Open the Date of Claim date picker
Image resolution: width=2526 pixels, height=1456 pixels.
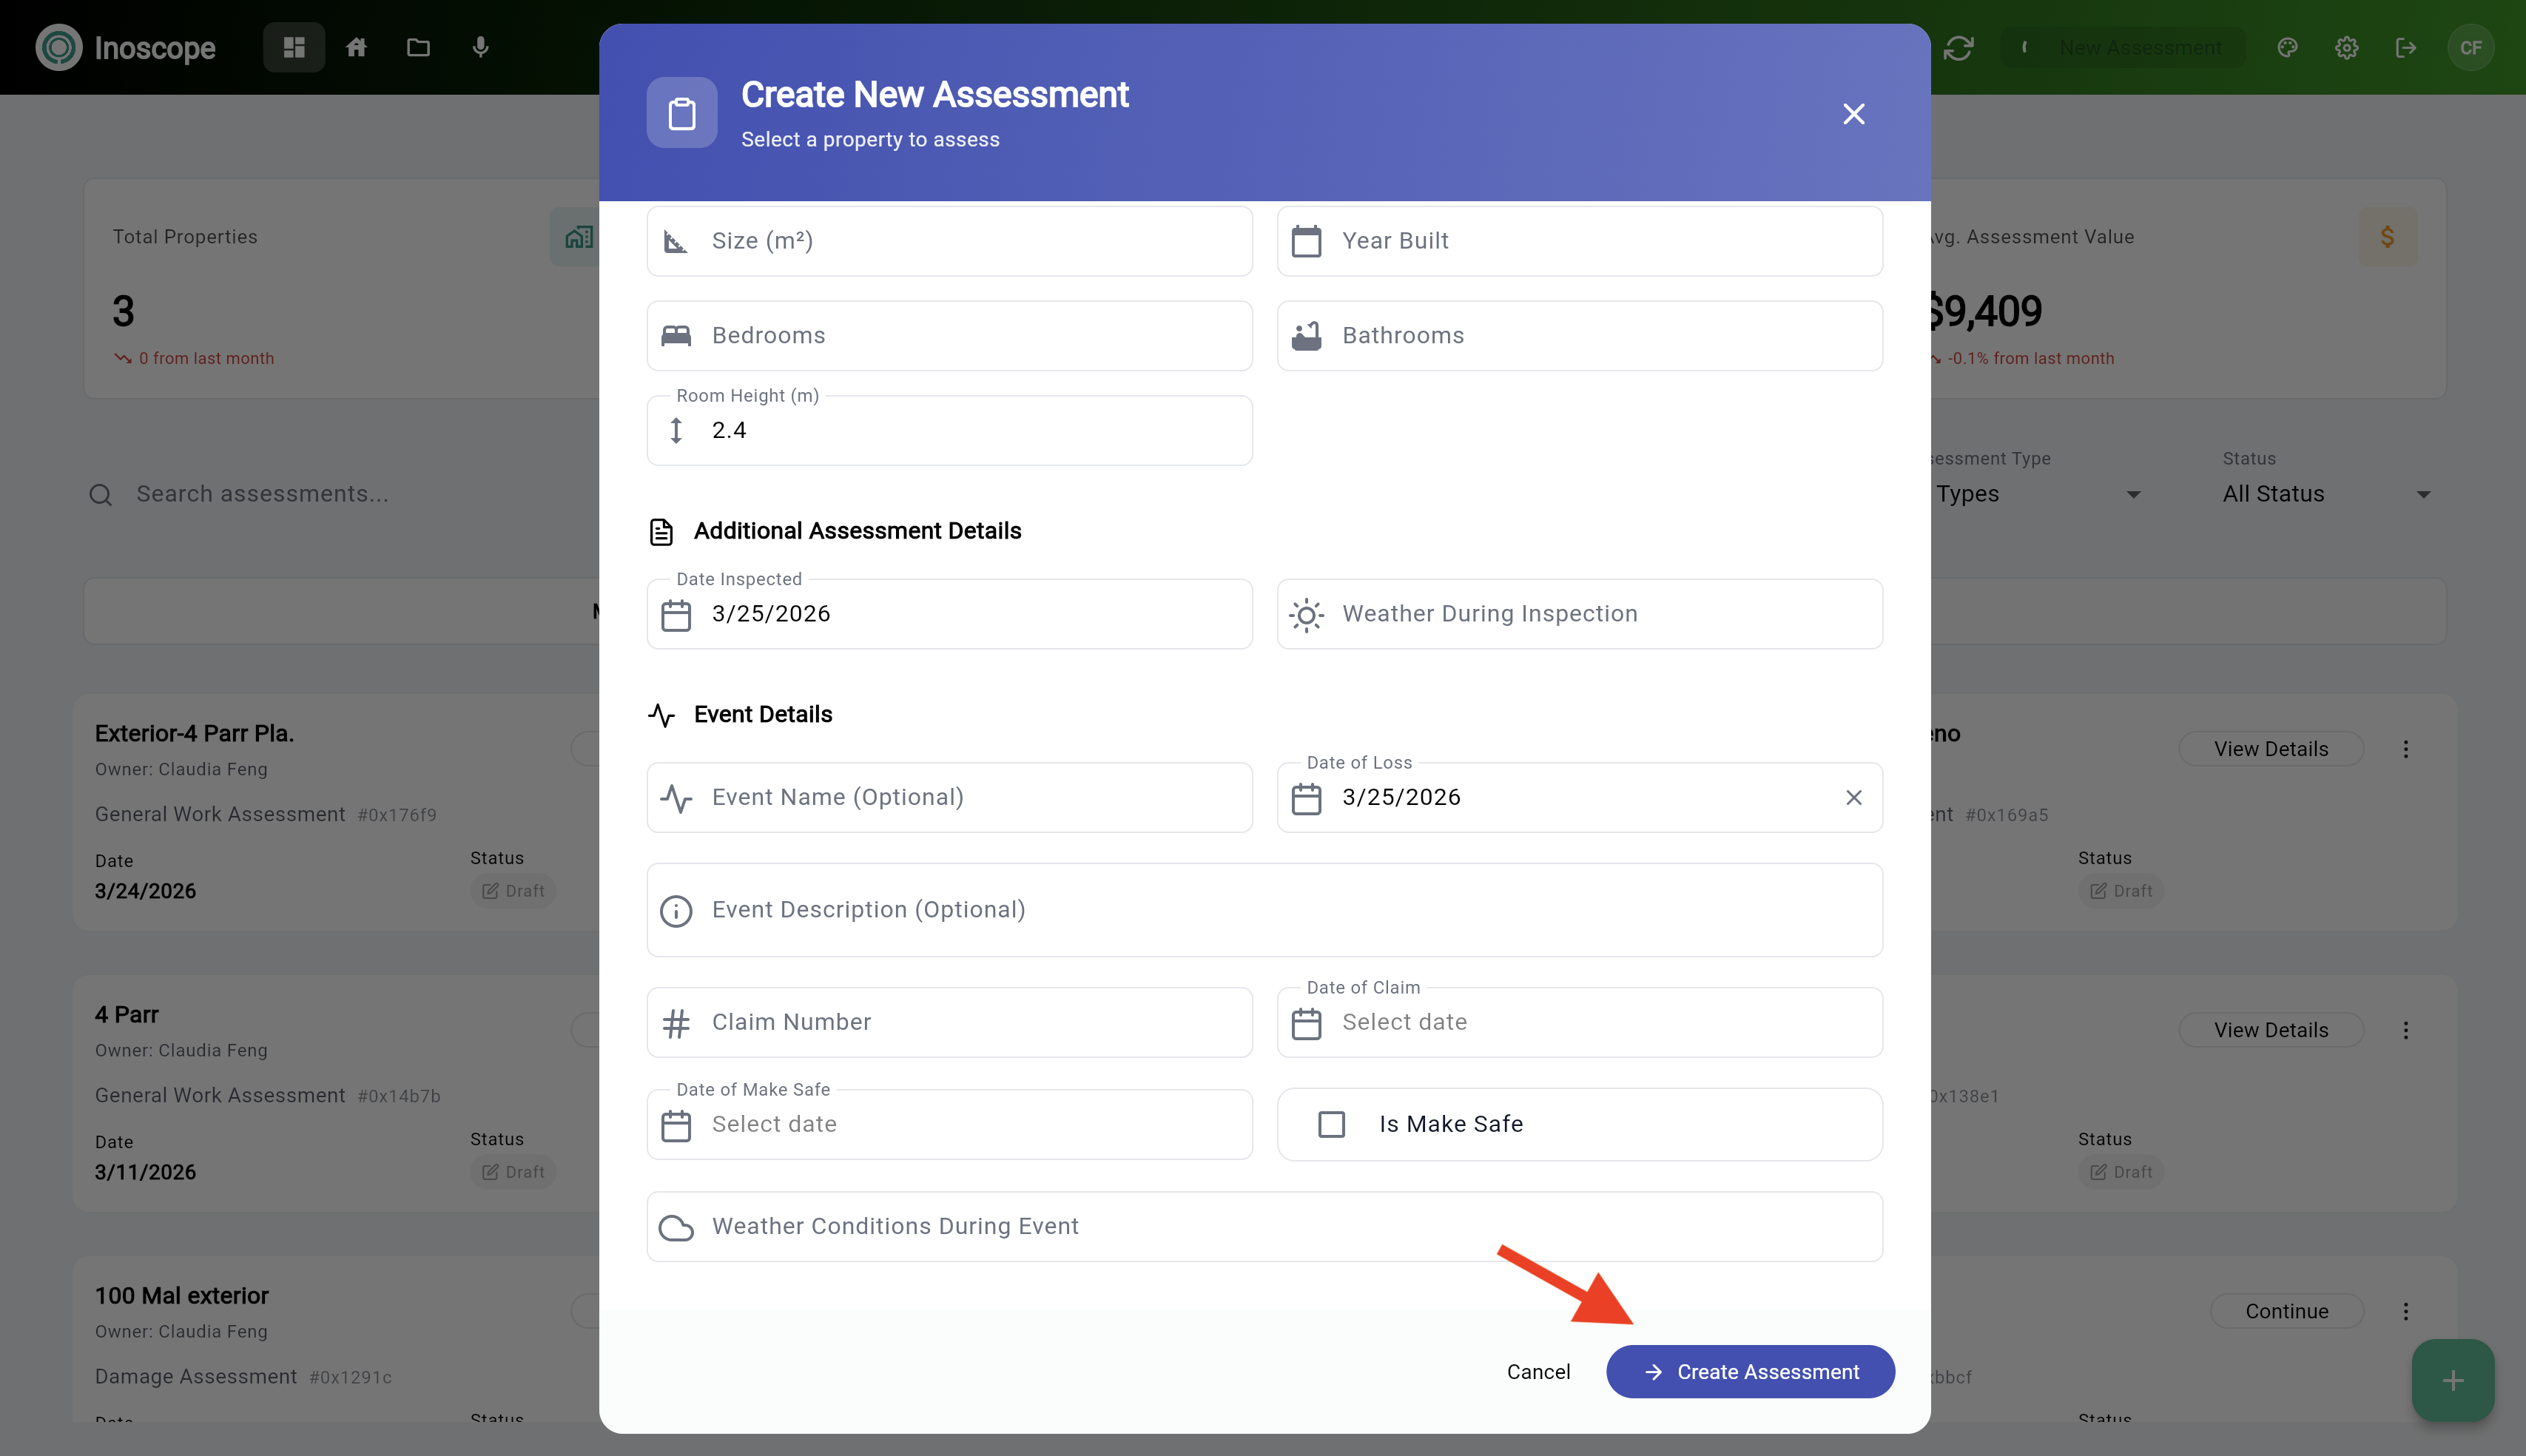1306,1022
